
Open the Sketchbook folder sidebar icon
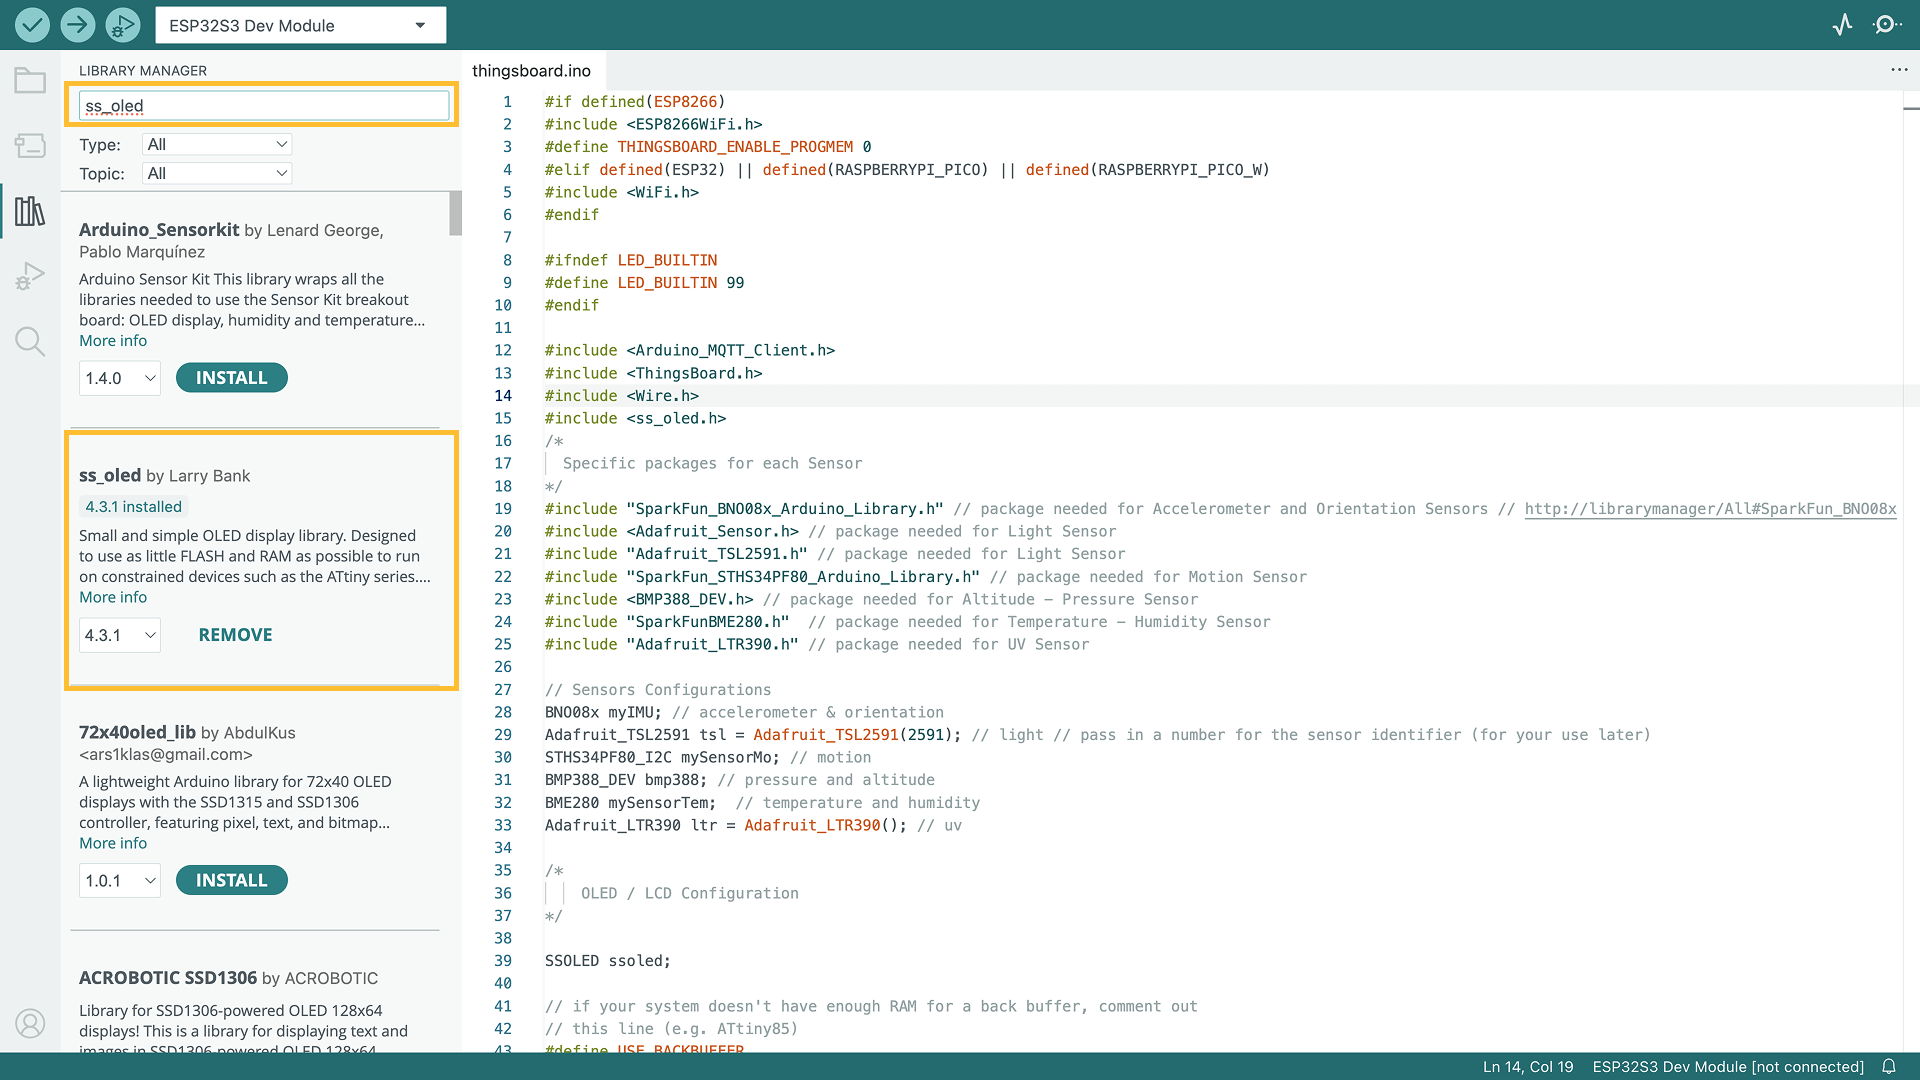(x=30, y=81)
